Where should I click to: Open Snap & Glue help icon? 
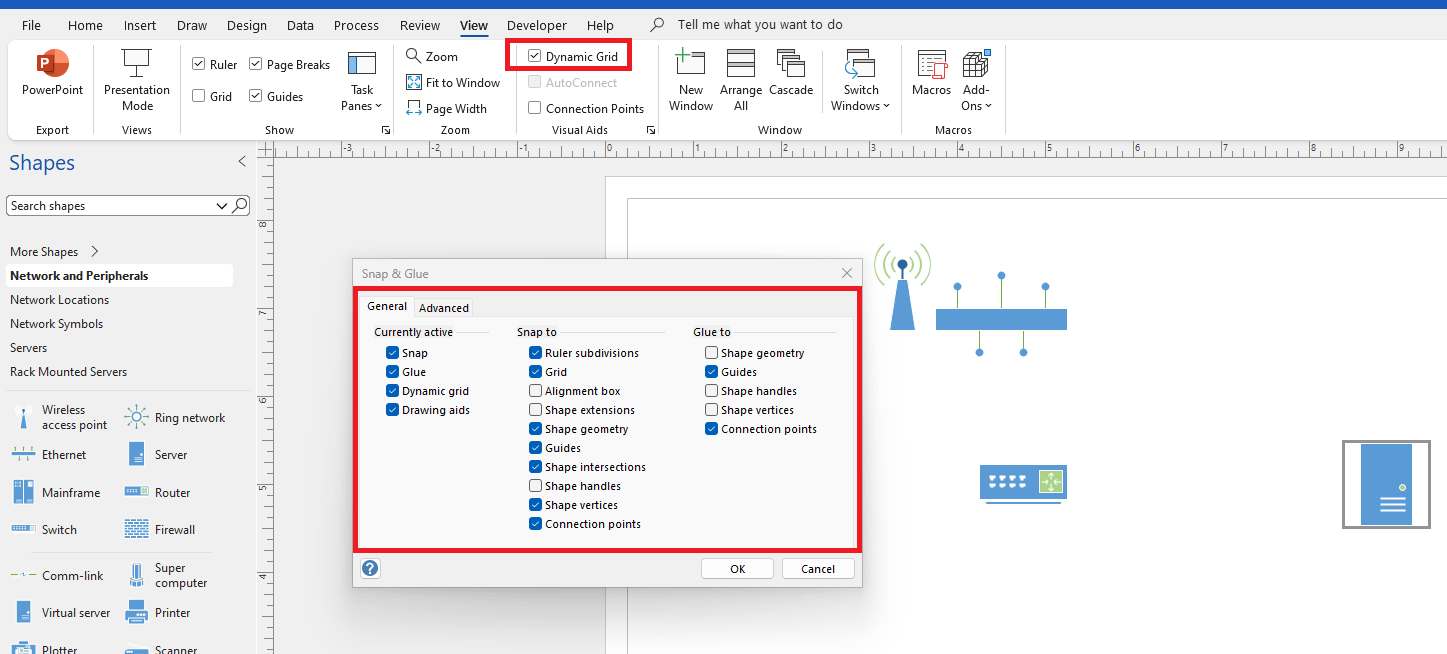(370, 569)
